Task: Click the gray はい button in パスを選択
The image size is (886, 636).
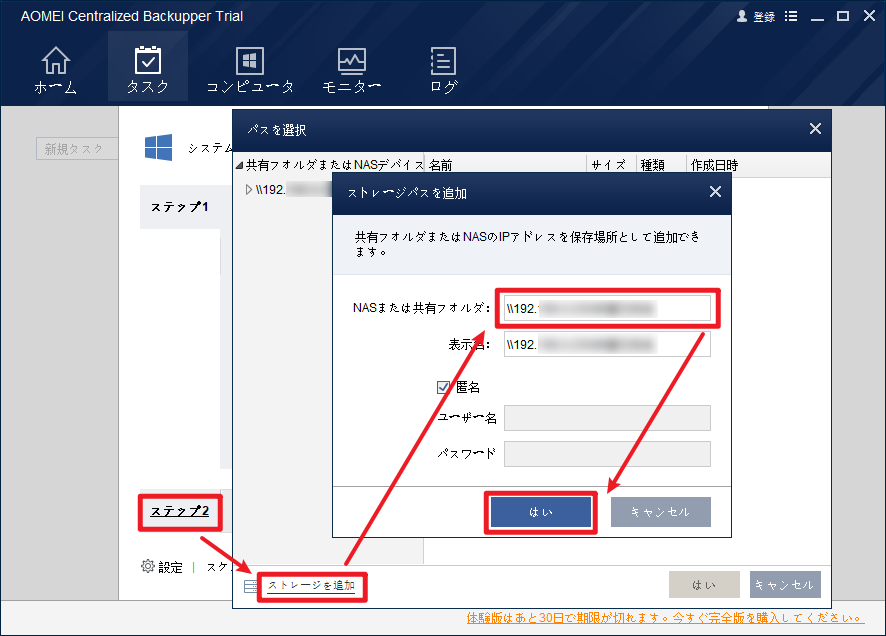Action: tap(704, 585)
